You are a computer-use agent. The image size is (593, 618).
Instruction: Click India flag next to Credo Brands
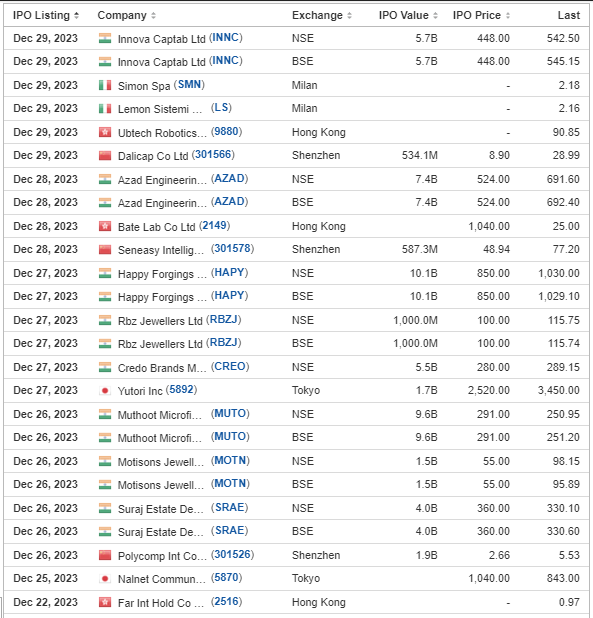point(105,367)
